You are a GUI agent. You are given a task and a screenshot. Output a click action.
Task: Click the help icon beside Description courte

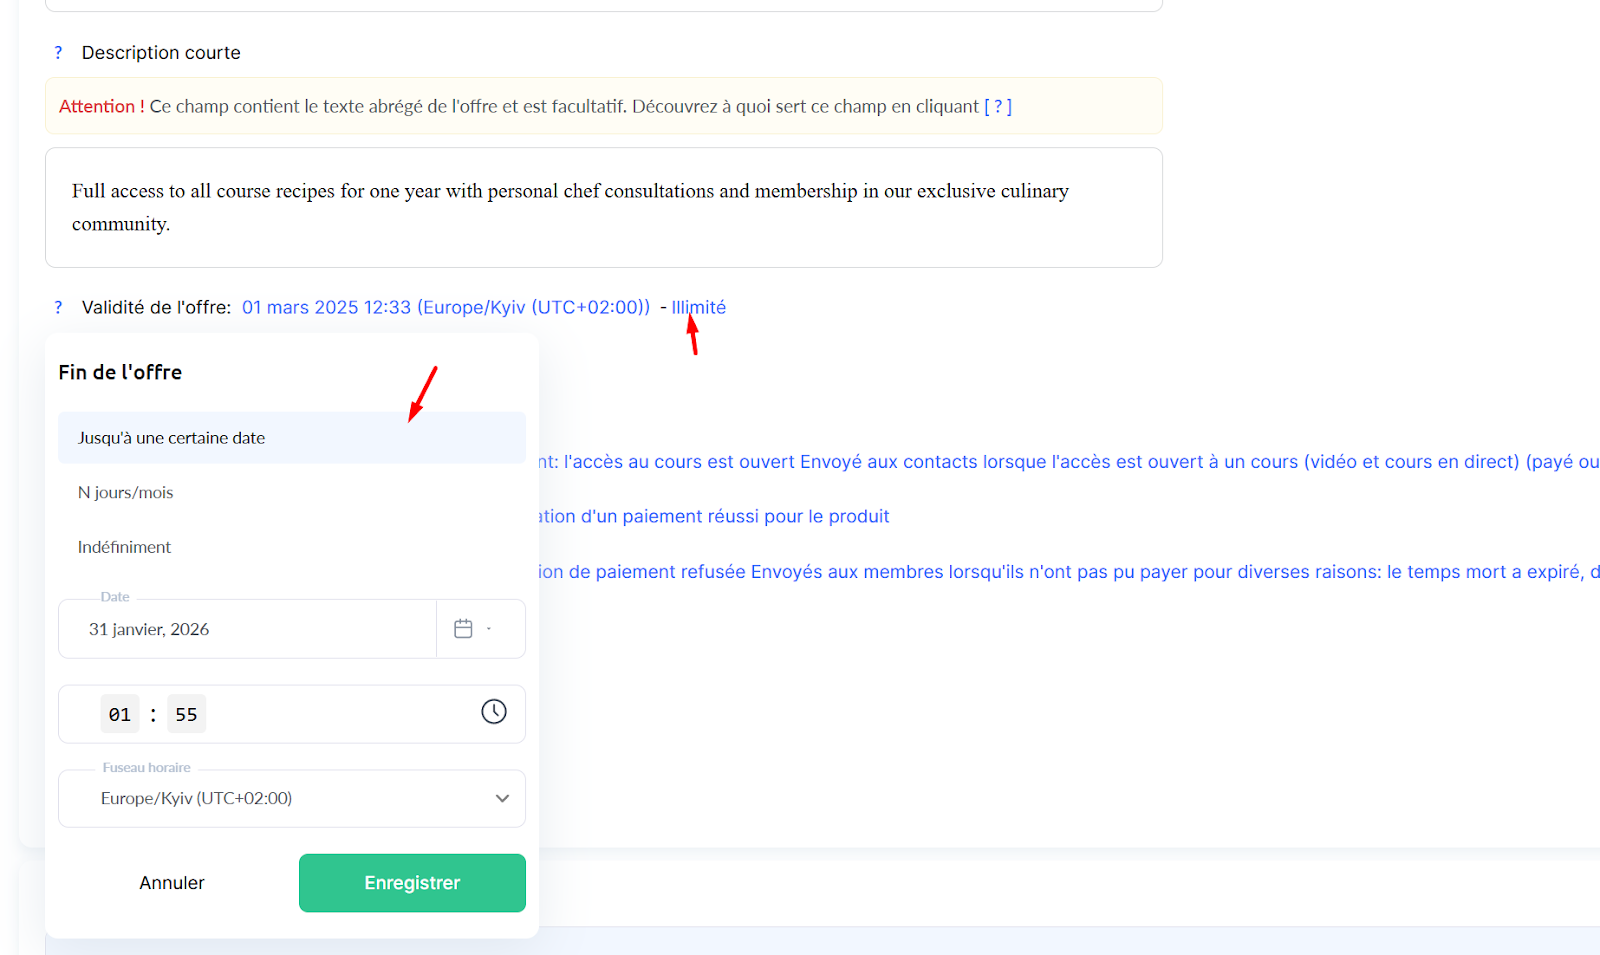click(58, 53)
